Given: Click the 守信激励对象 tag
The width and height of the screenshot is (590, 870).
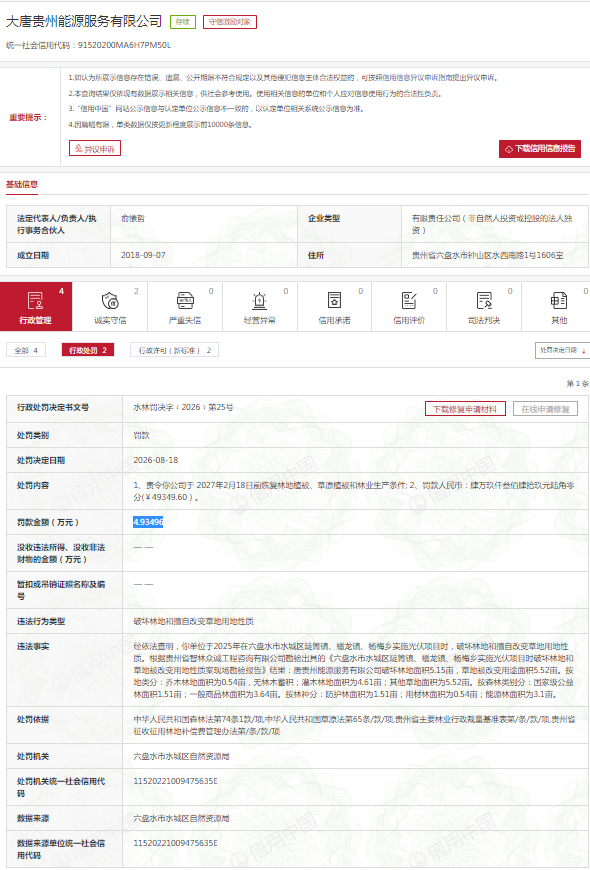Looking at the screenshot, I should pyautogui.click(x=230, y=22).
